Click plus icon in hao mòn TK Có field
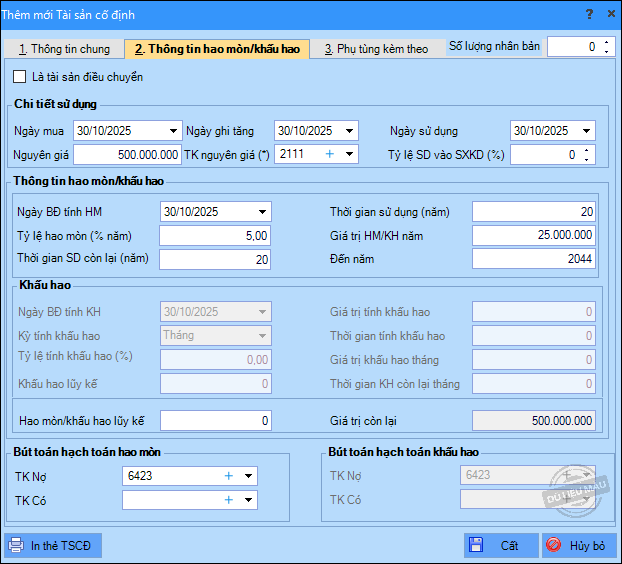This screenshot has width=622, height=564. pos(228,500)
